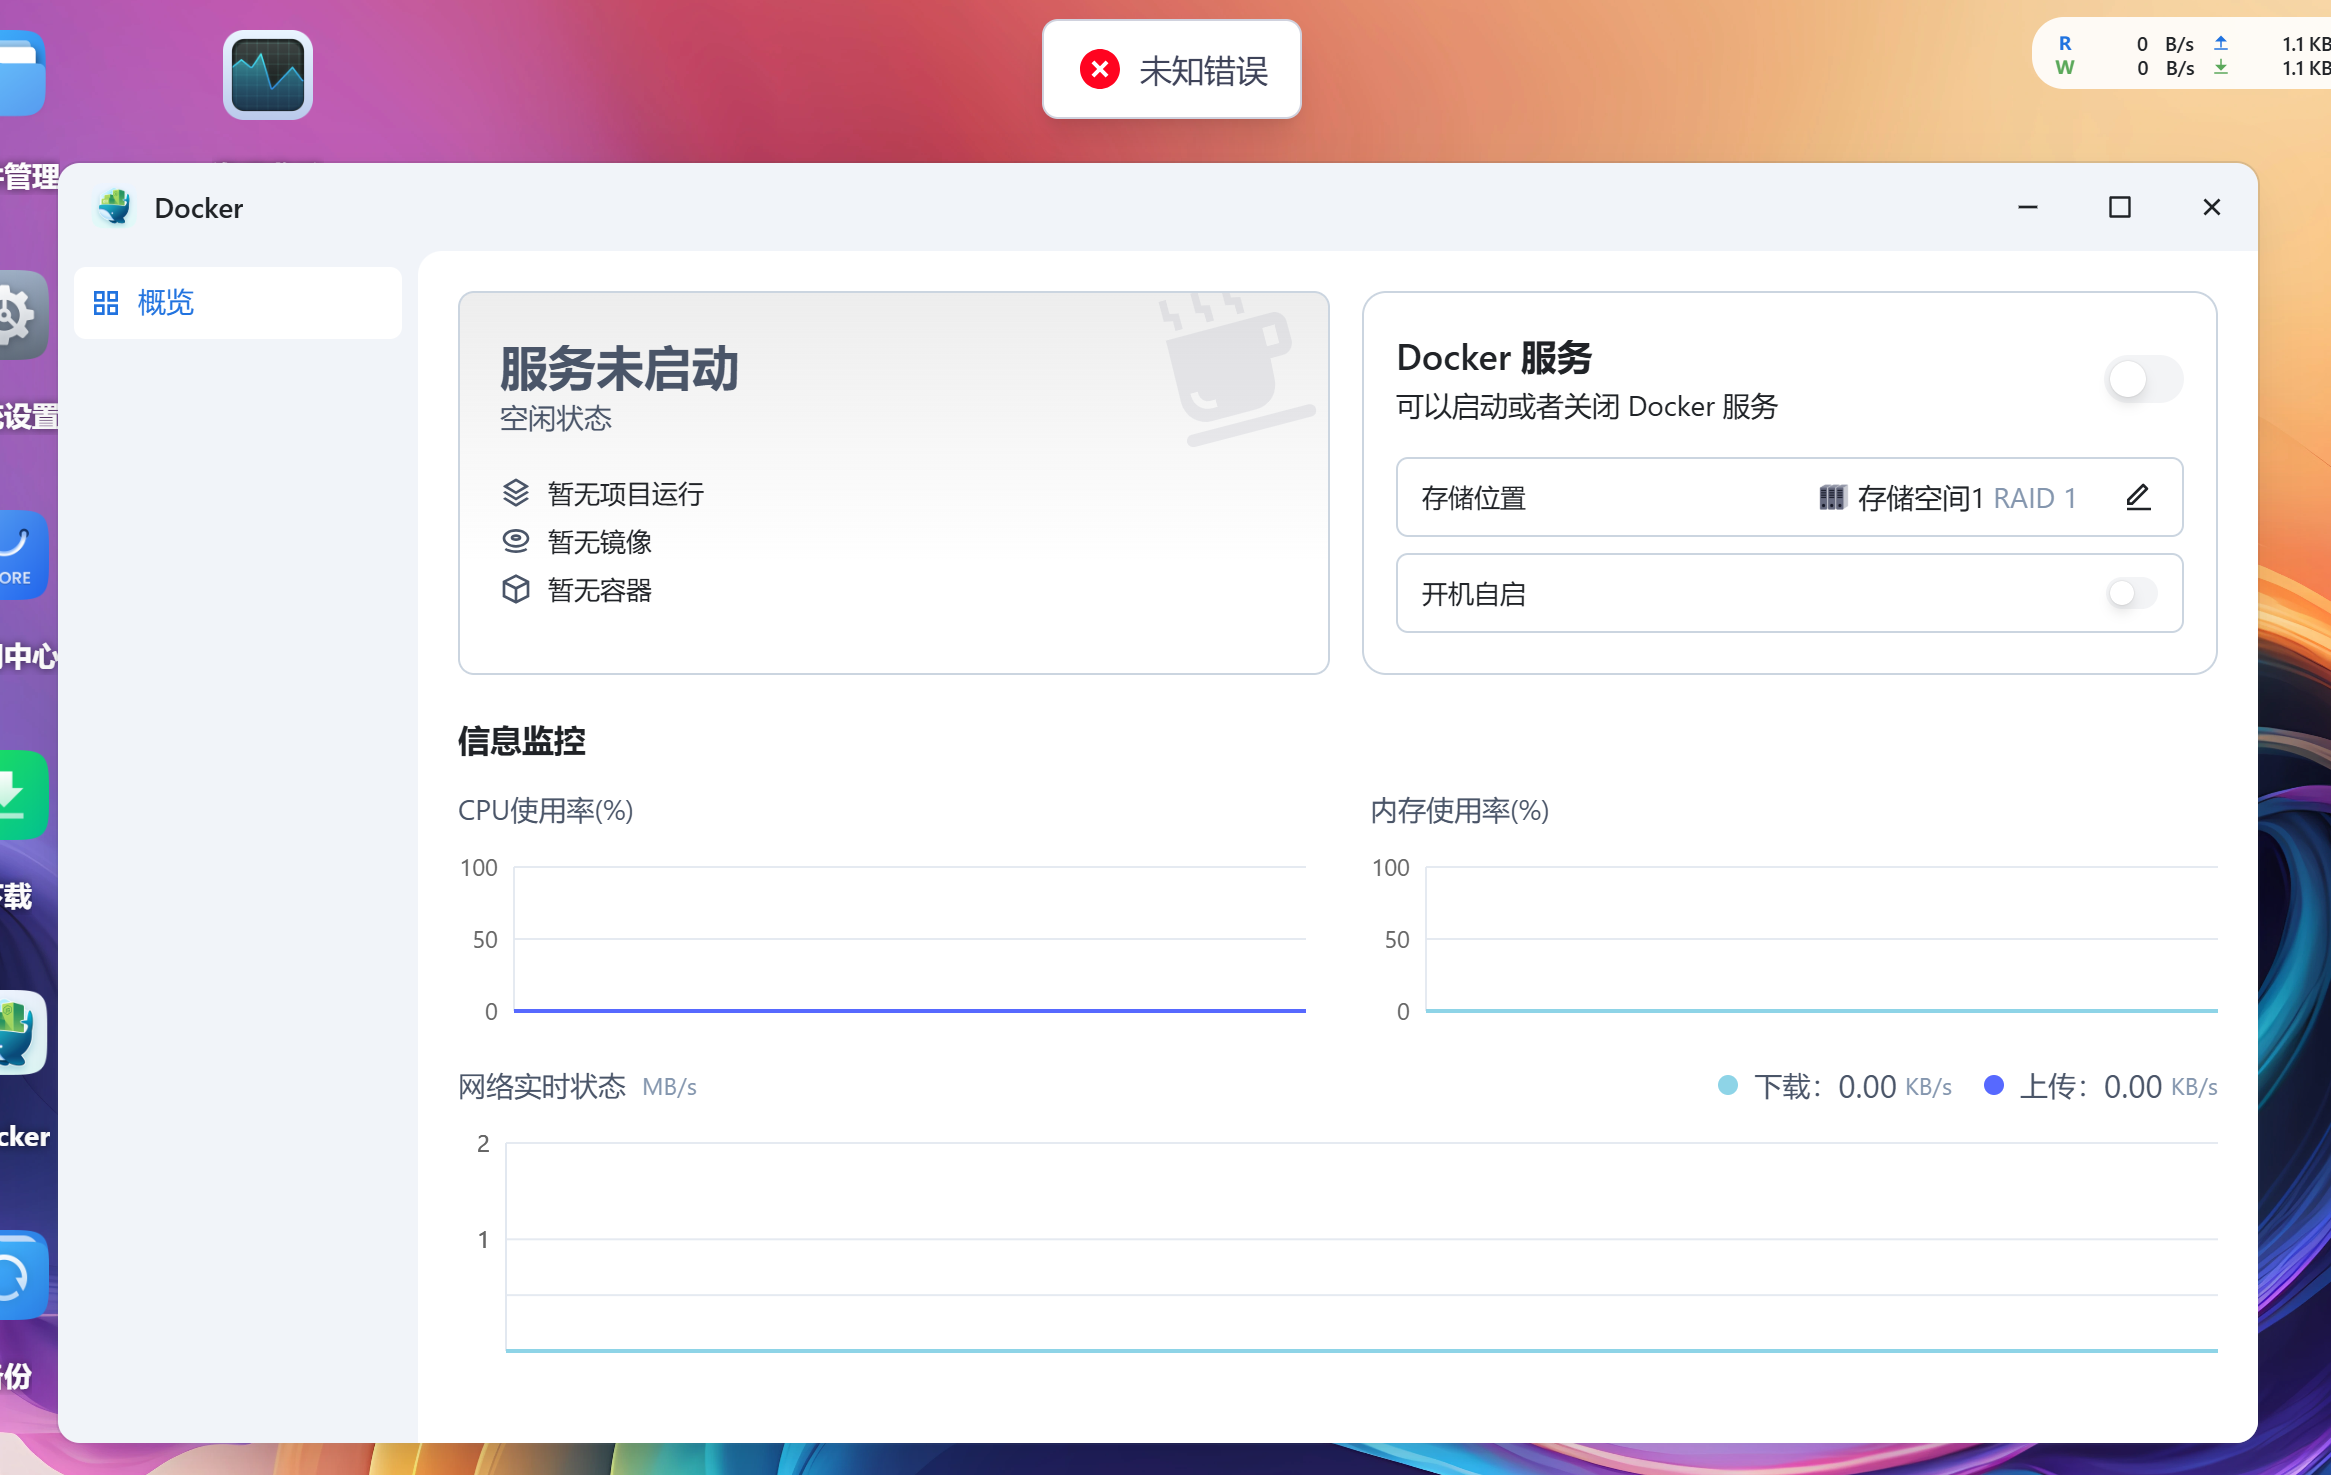The image size is (2331, 1475).
Task: Select the 暂无项目运行 text
Action: click(626, 494)
